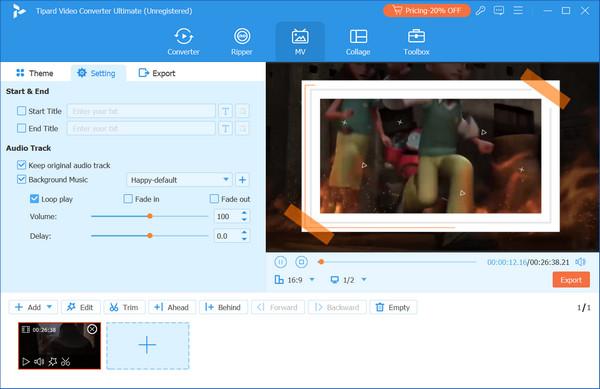Mute the preview speaker icon
Viewport: 600px width, 389px height.
[x=580, y=262]
